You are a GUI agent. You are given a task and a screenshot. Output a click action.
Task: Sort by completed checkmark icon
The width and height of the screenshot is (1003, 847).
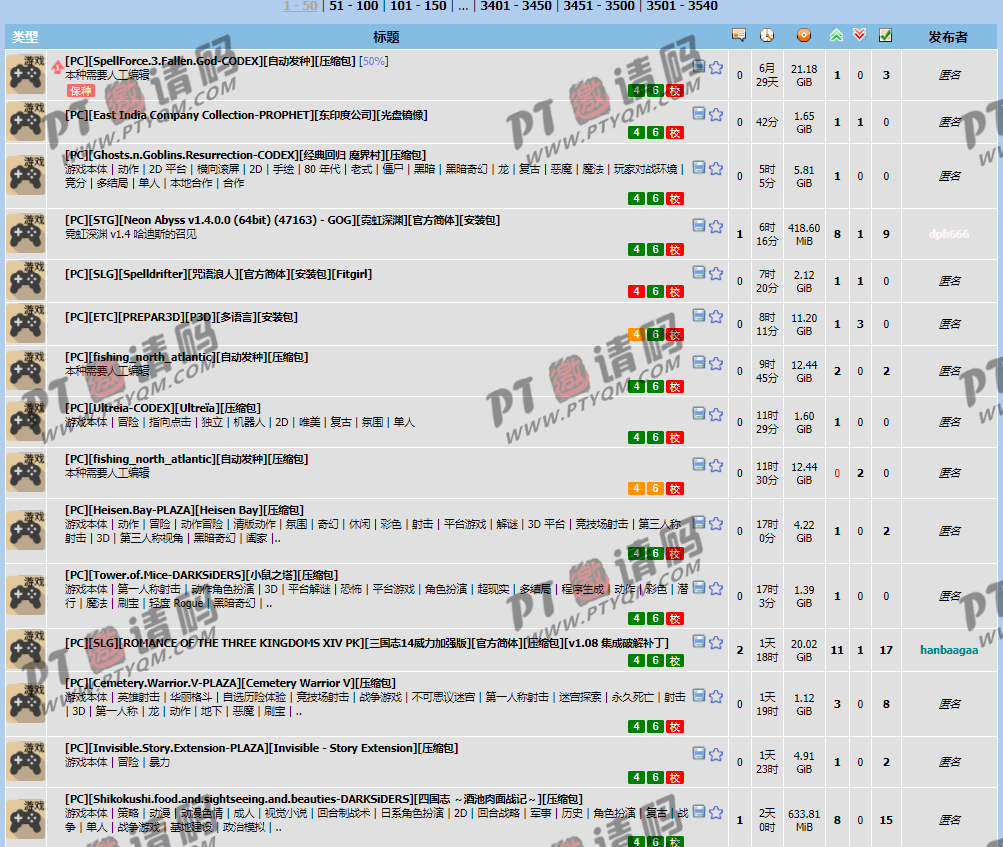coord(886,35)
